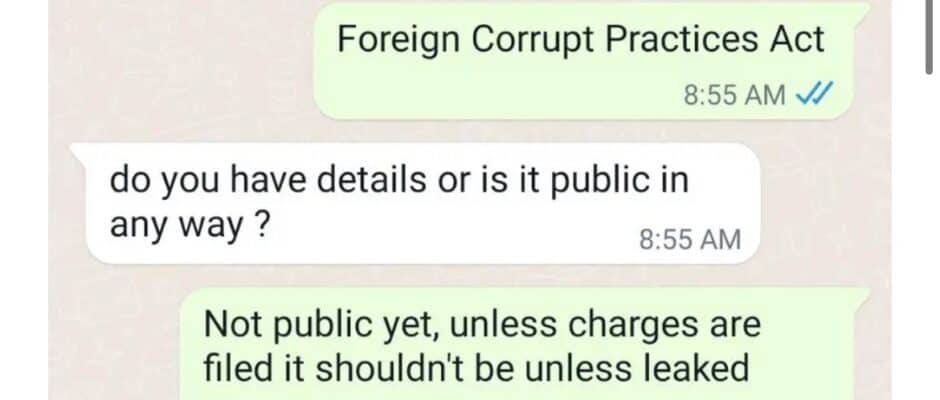
Task: Click the empty wallpaper left of the bottom message
Action: 114,344
